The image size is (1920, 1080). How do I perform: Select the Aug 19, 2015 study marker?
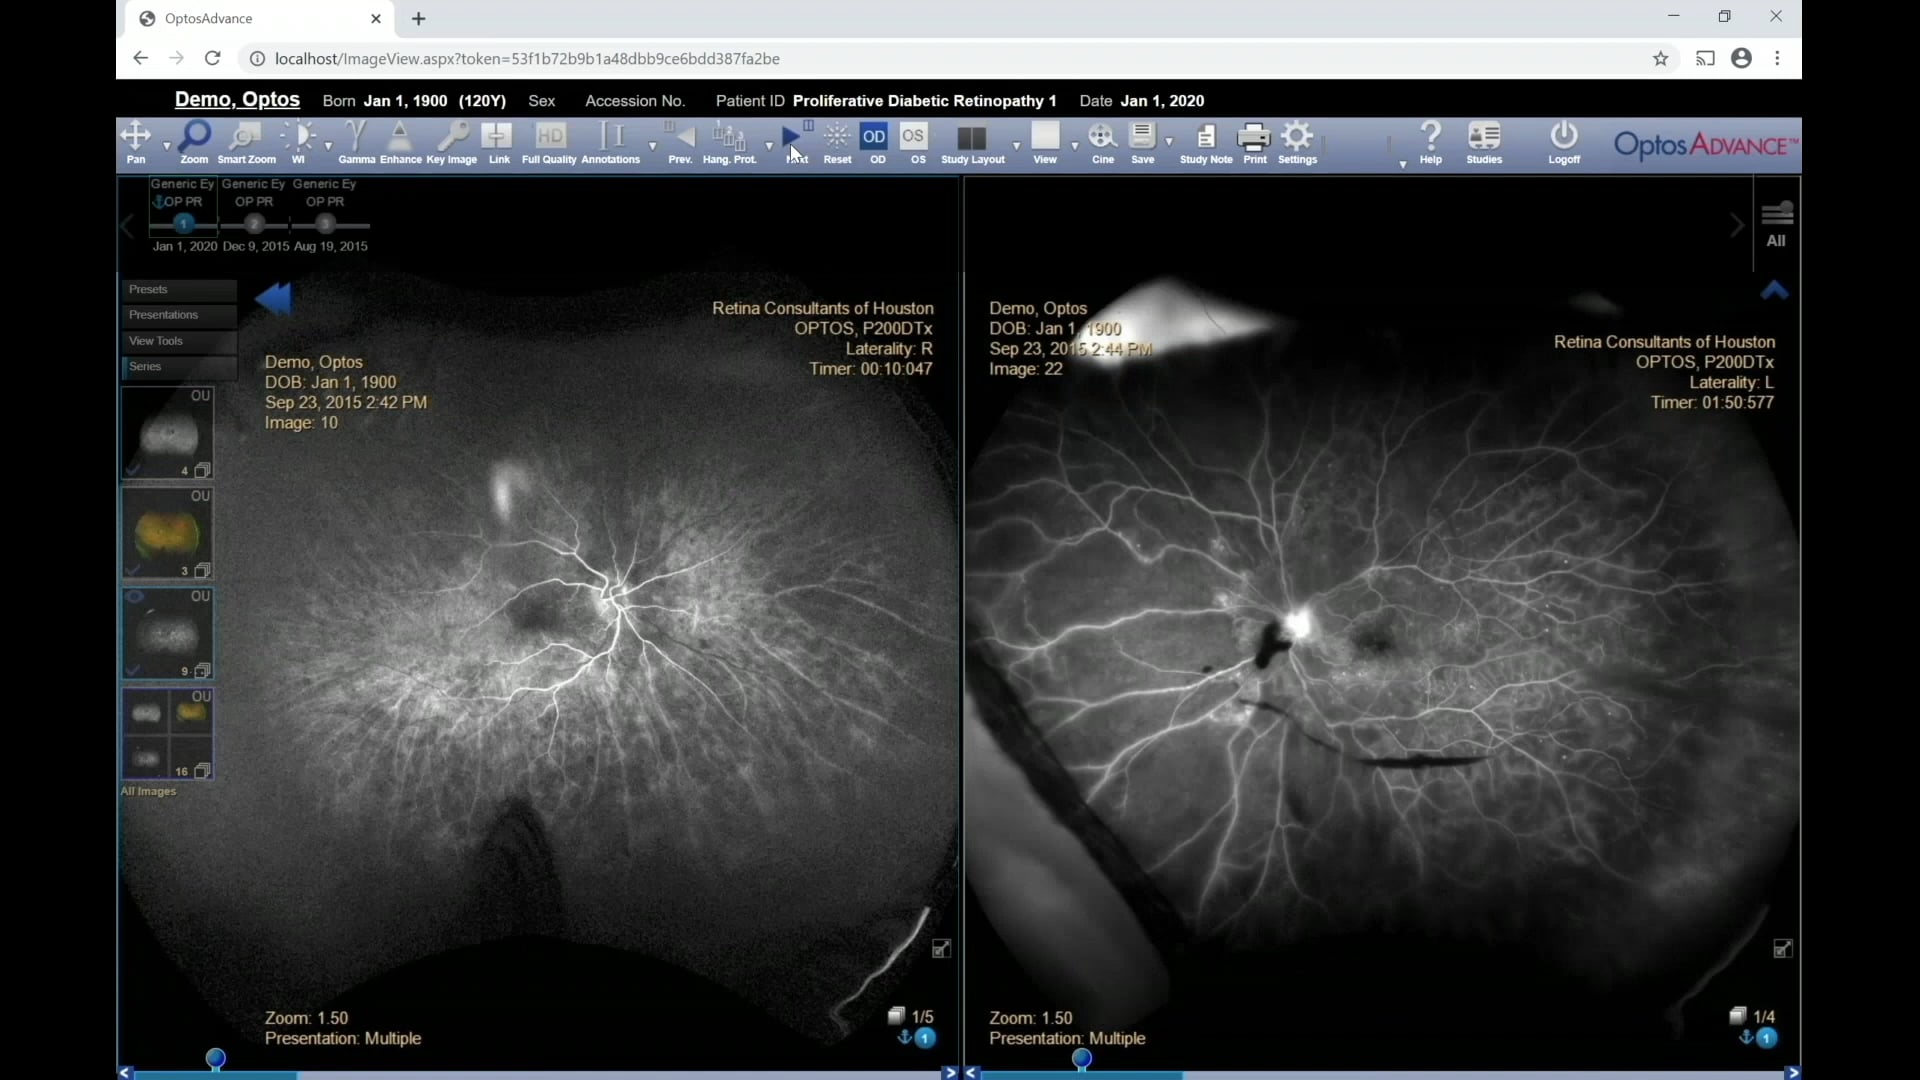pyautogui.click(x=325, y=224)
